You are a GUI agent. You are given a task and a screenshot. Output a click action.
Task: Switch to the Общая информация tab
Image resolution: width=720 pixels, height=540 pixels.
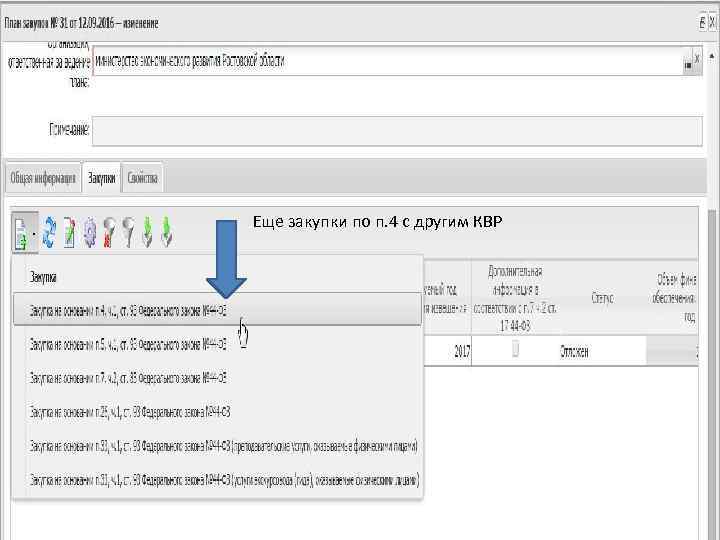pos(43,178)
